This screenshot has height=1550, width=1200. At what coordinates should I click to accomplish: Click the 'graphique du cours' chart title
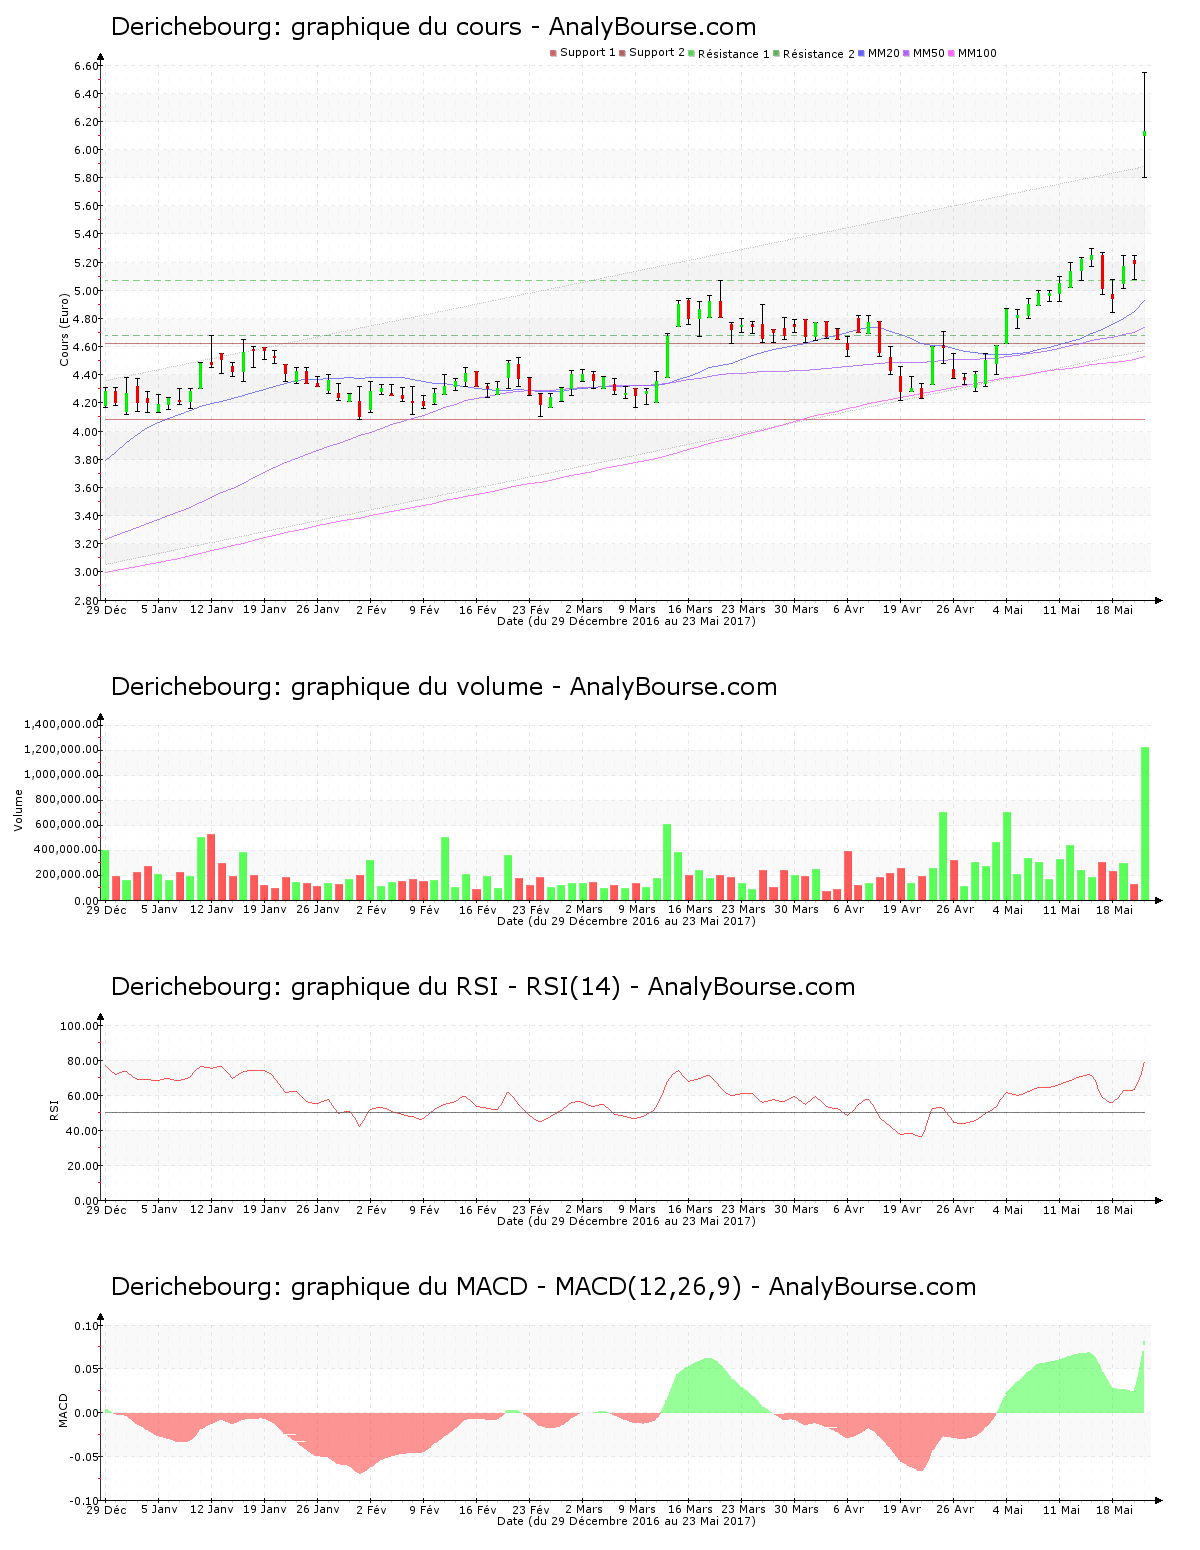click(x=433, y=27)
